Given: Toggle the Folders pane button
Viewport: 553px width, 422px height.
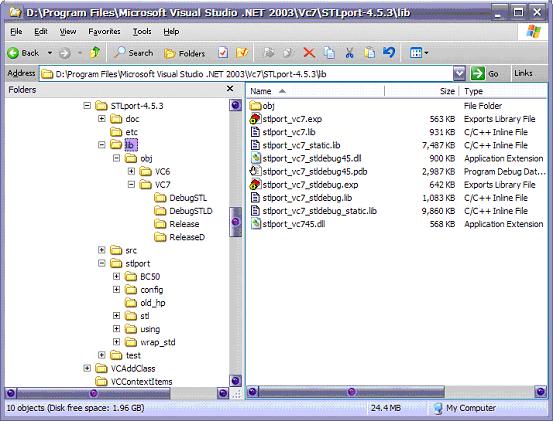Looking at the screenshot, I should pos(185,53).
